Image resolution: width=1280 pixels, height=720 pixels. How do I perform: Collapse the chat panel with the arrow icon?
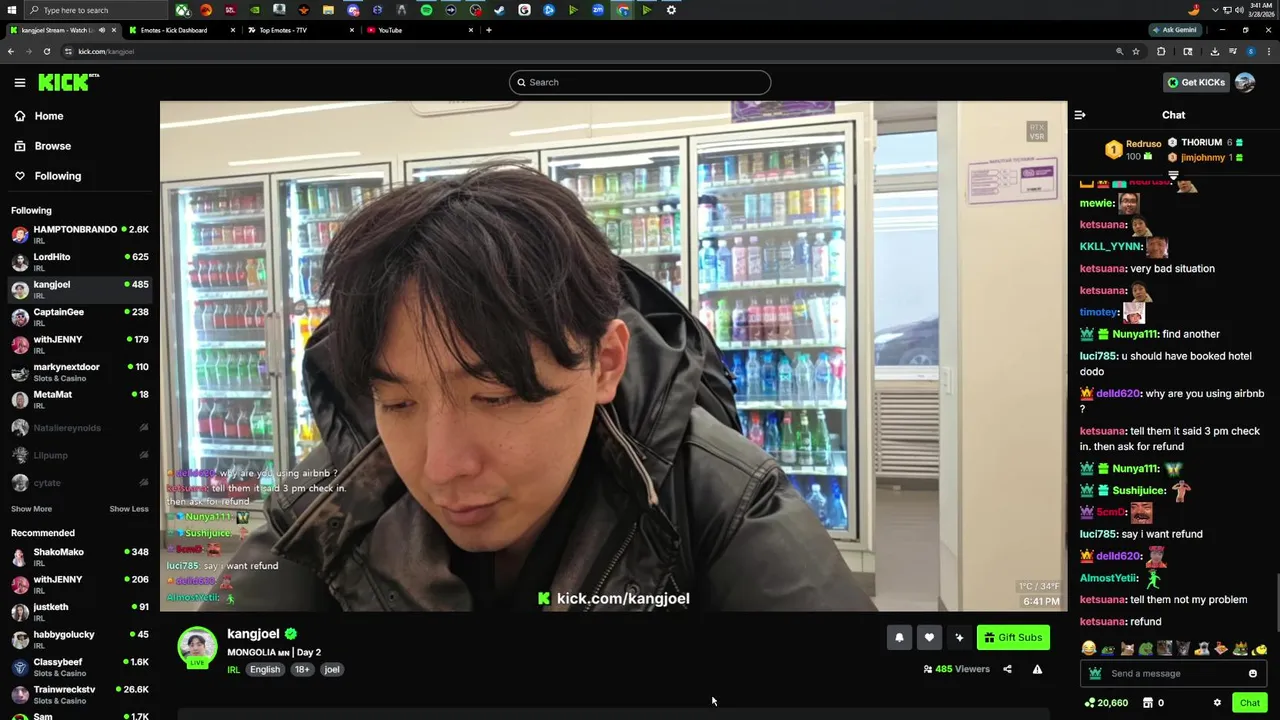(1080, 115)
